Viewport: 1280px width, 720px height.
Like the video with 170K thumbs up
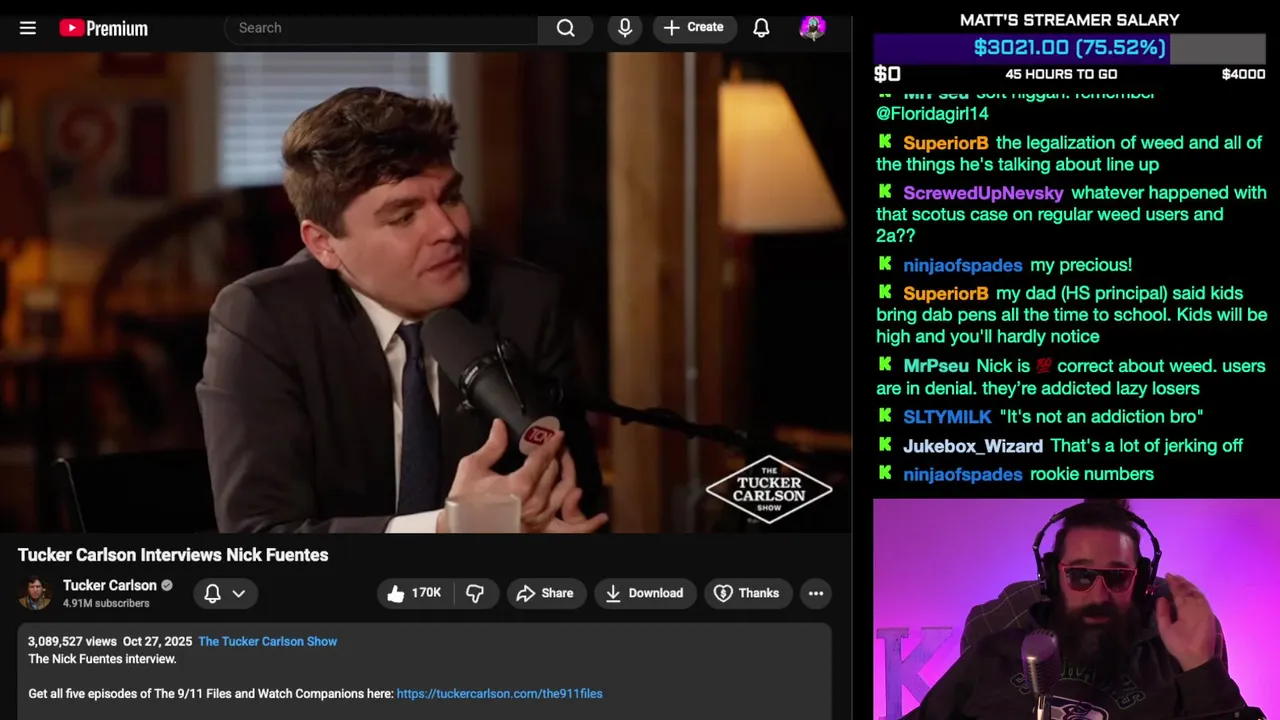point(414,593)
